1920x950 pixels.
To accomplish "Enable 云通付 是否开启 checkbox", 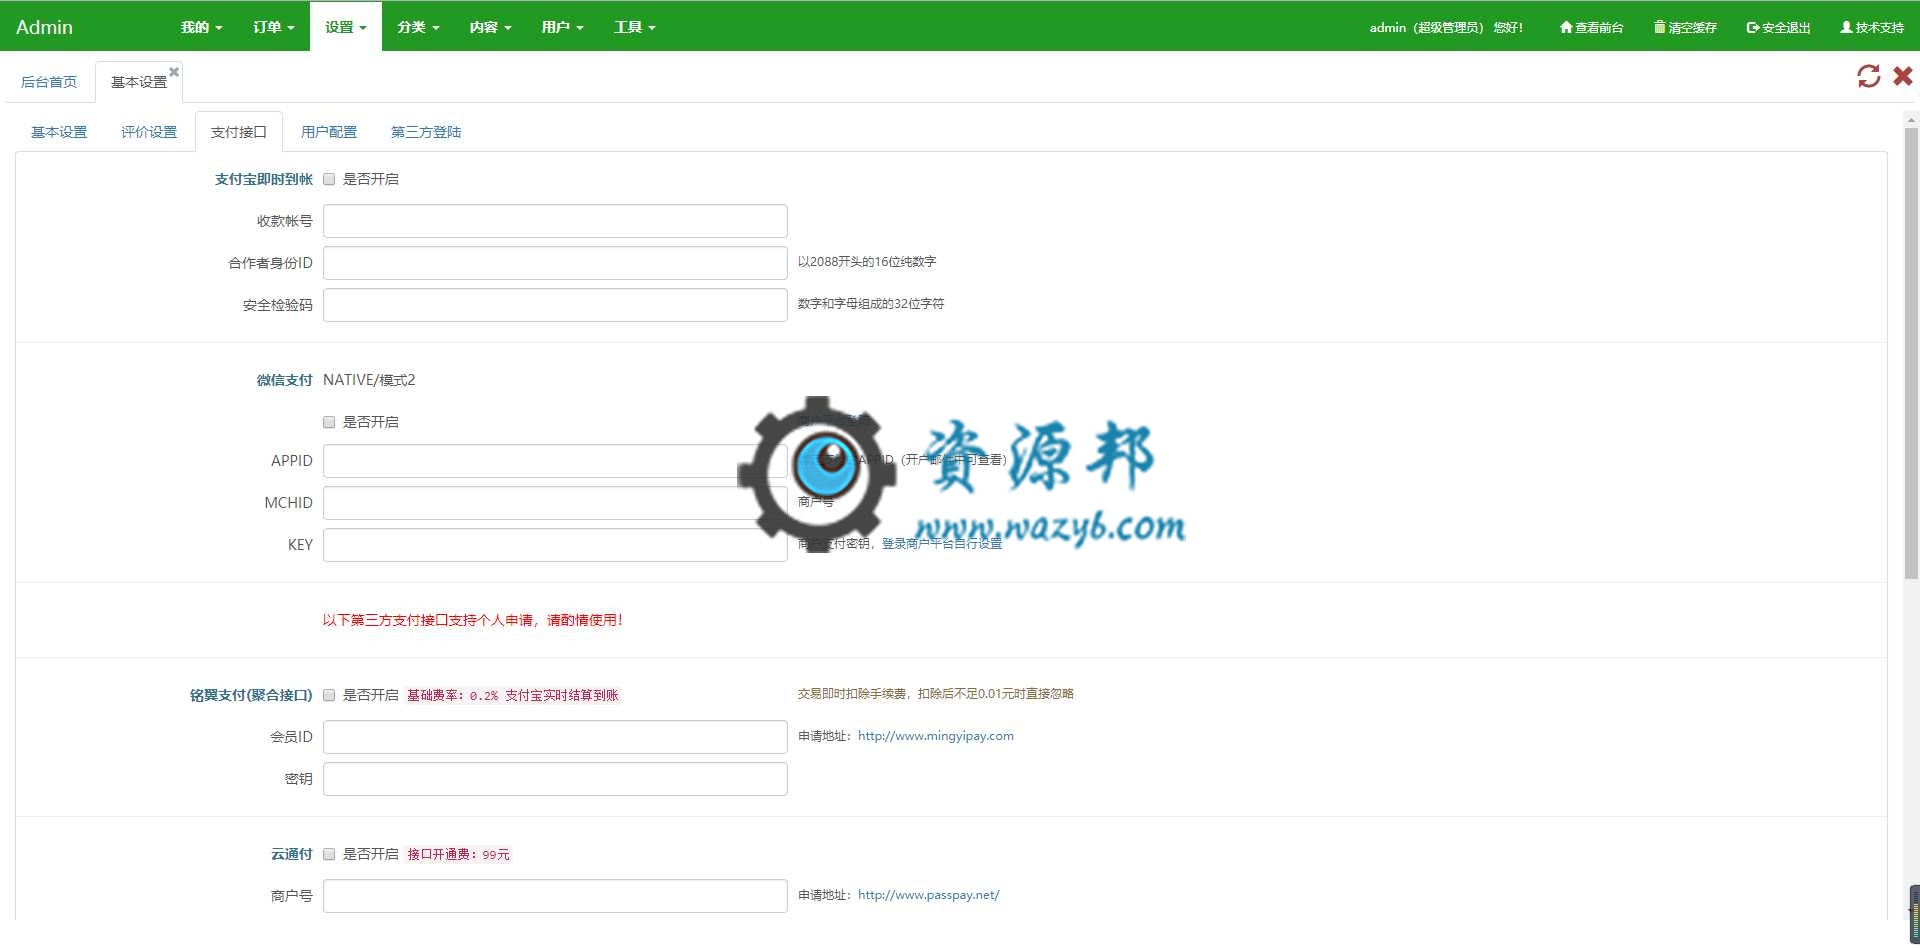I will (x=329, y=854).
